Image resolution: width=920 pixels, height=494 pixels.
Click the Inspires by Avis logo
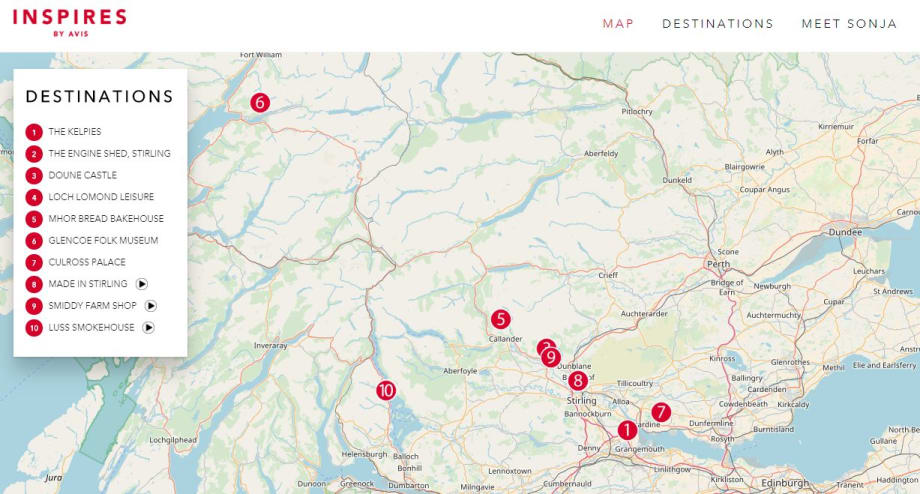click(70, 23)
